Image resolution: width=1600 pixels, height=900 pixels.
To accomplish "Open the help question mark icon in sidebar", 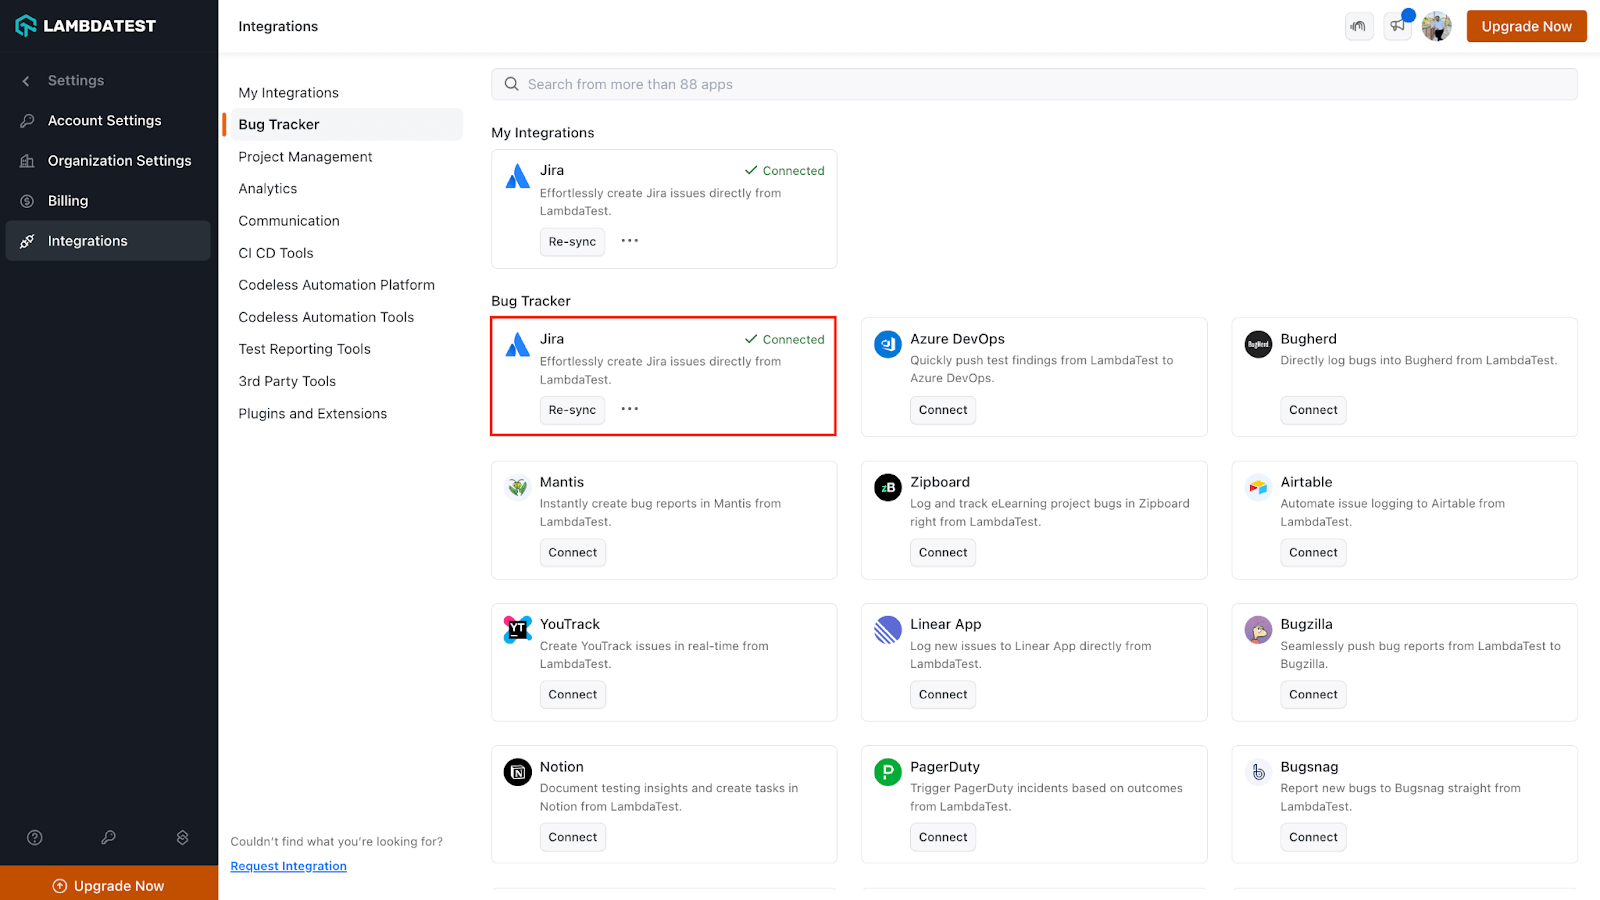I will 34,837.
